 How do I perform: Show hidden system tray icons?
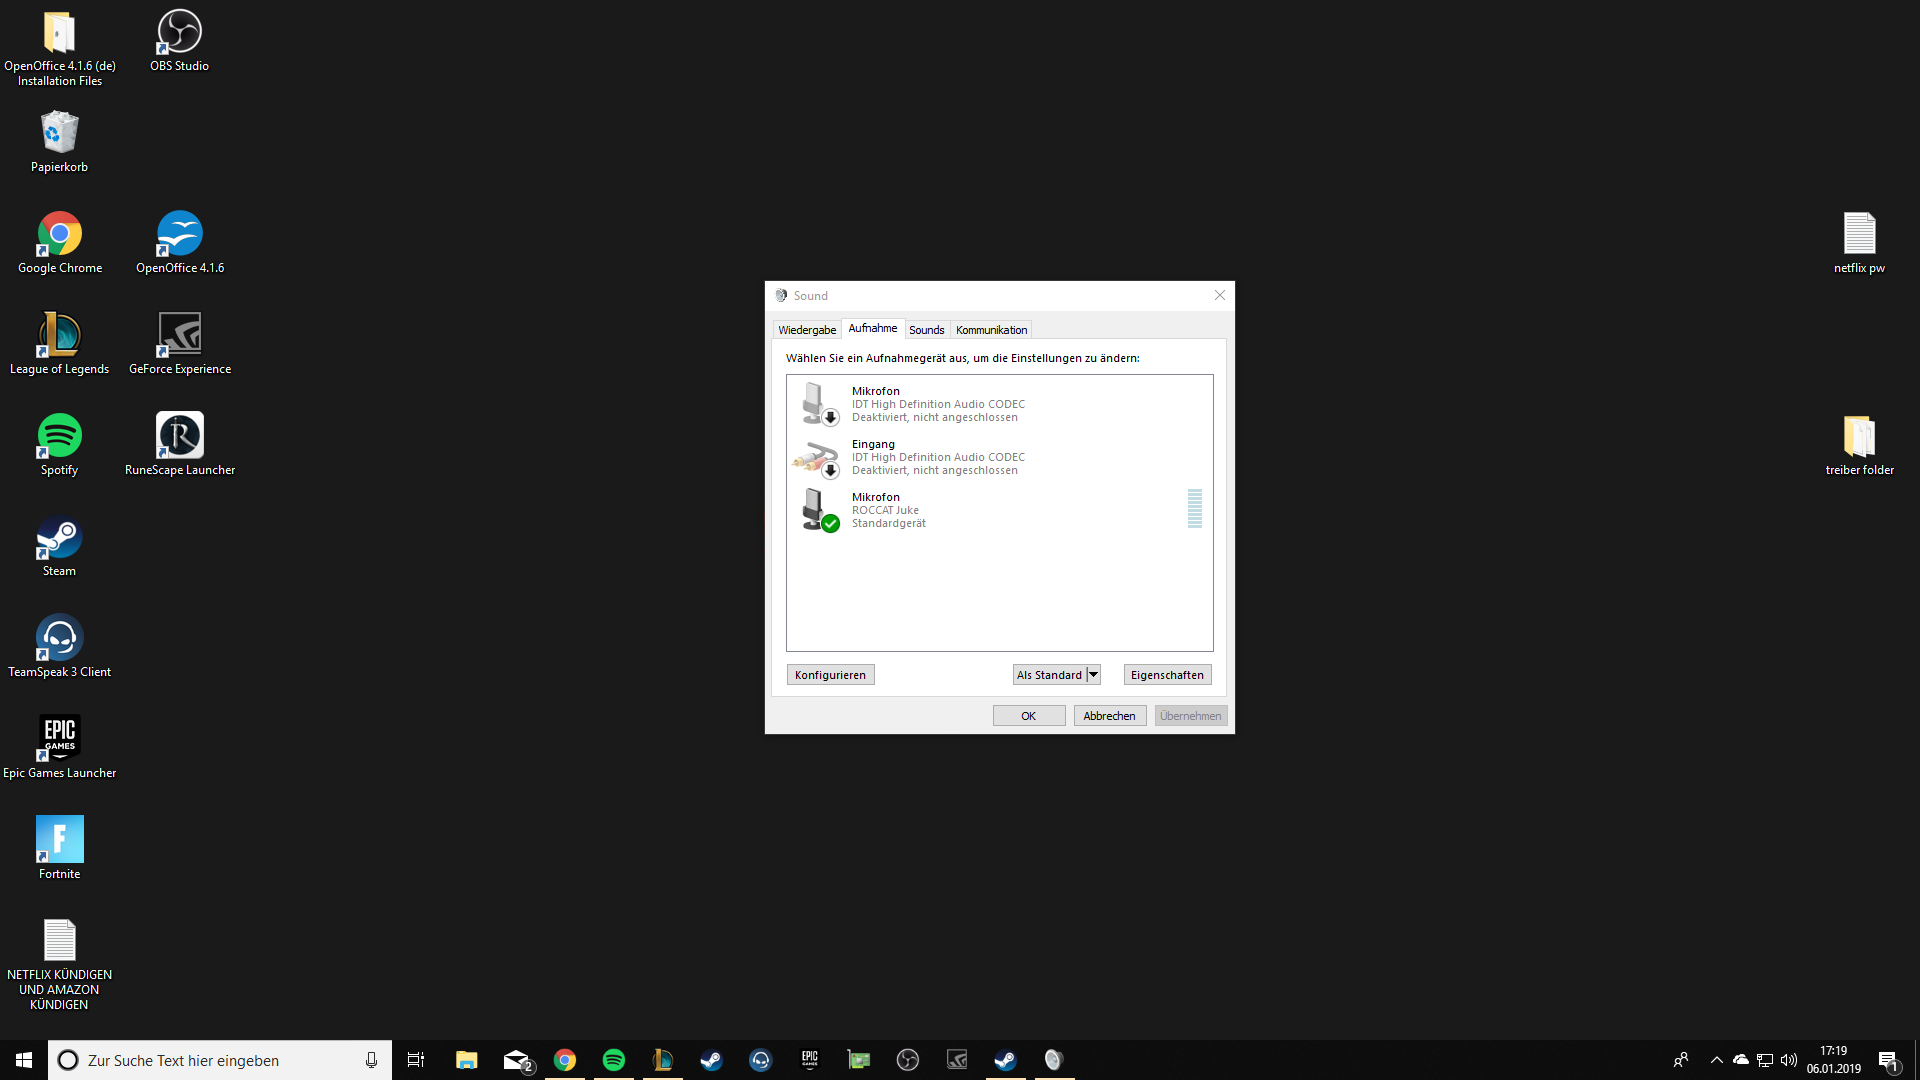click(x=1717, y=1060)
